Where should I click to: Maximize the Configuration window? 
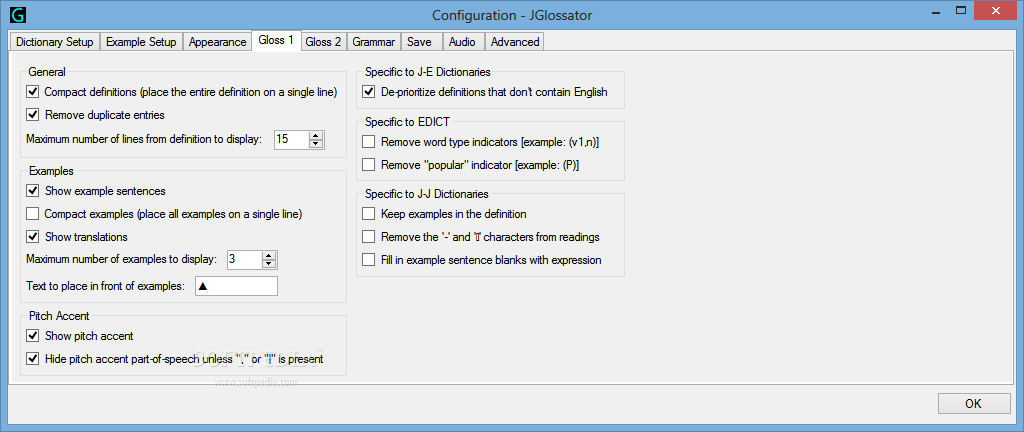click(x=961, y=10)
